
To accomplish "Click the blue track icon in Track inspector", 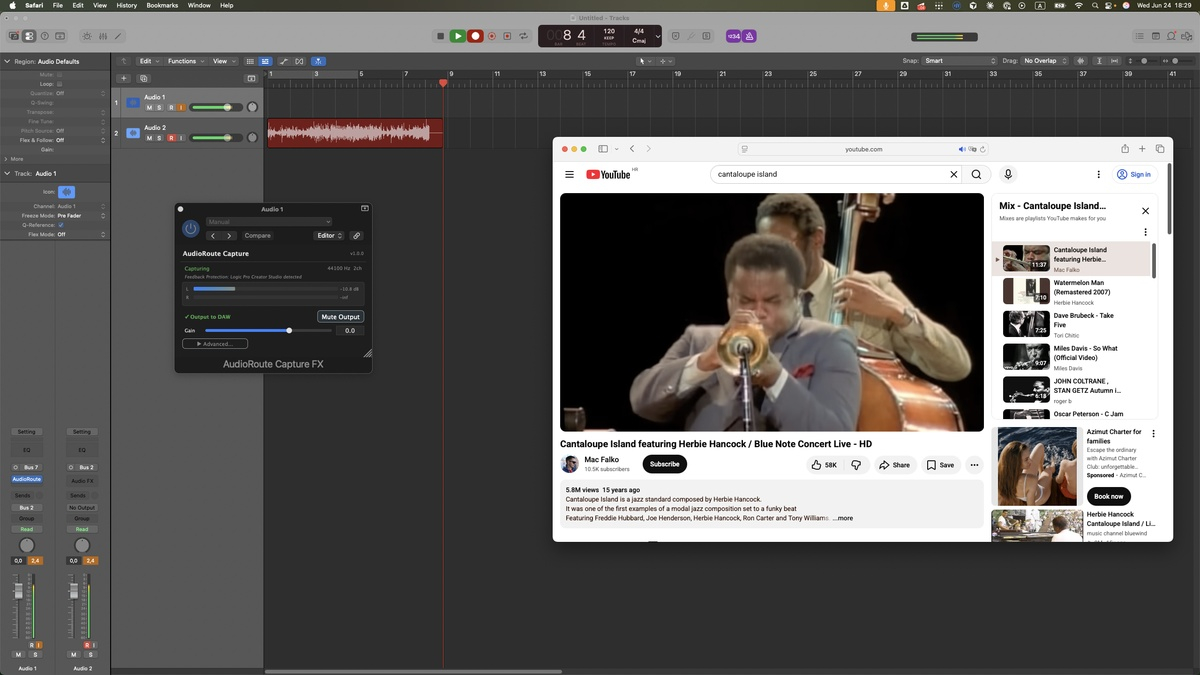I will pyautogui.click(x=66, y=191).
